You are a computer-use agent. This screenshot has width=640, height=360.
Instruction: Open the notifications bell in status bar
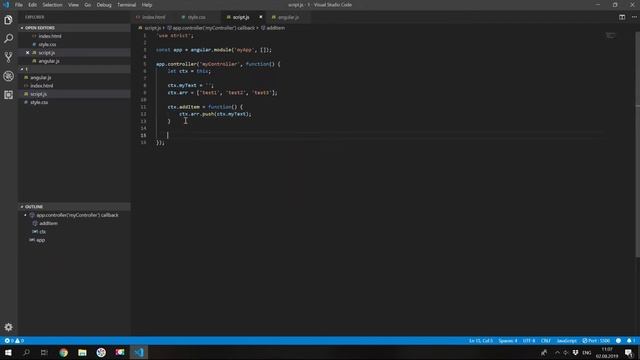tap(630, 340)
